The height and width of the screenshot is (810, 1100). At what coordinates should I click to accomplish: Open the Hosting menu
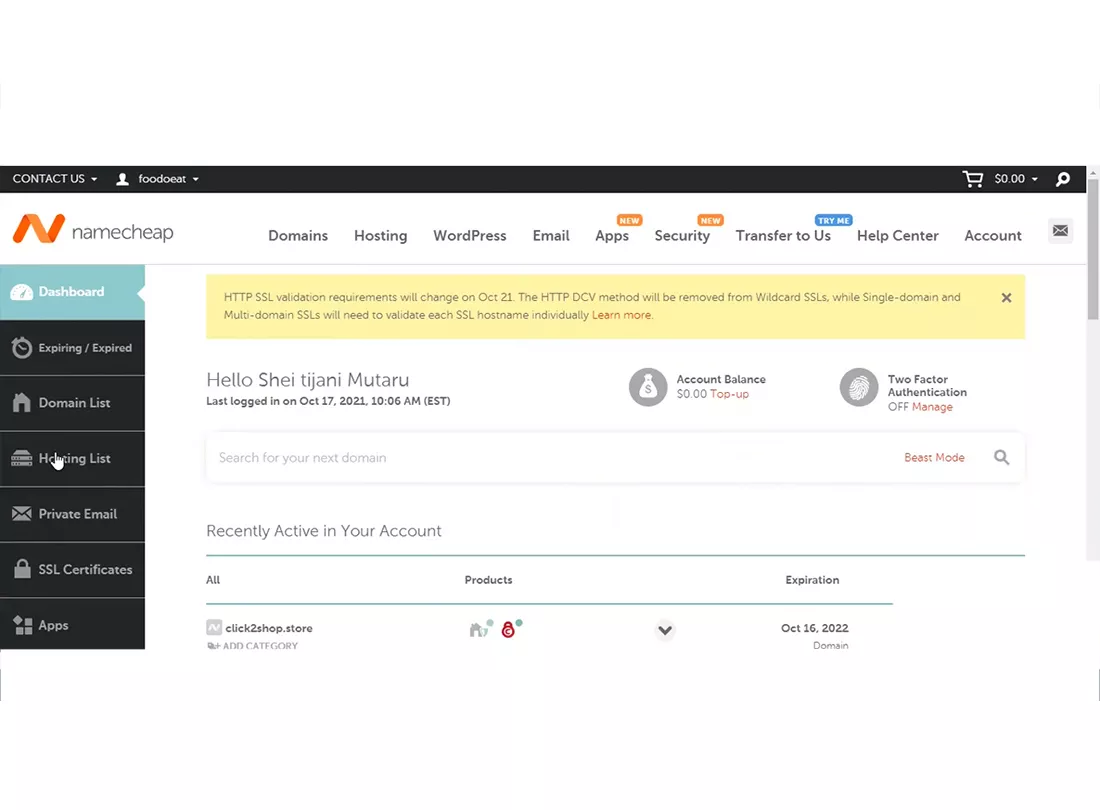(x=380, y=236)
